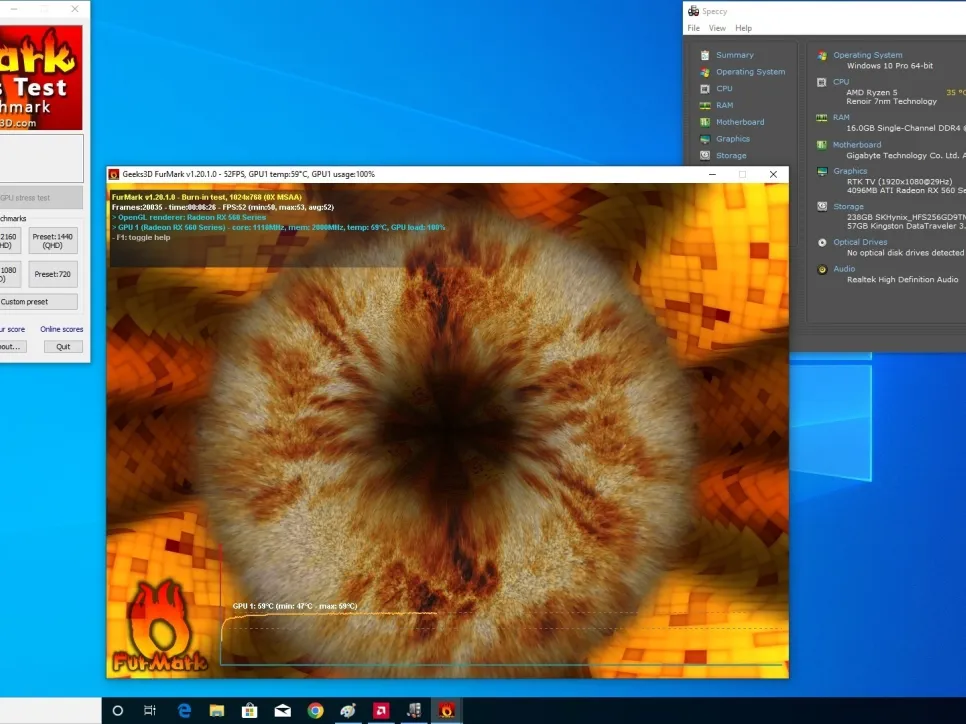Open the Optical Drives heading link in Speccy

[860, 242]
